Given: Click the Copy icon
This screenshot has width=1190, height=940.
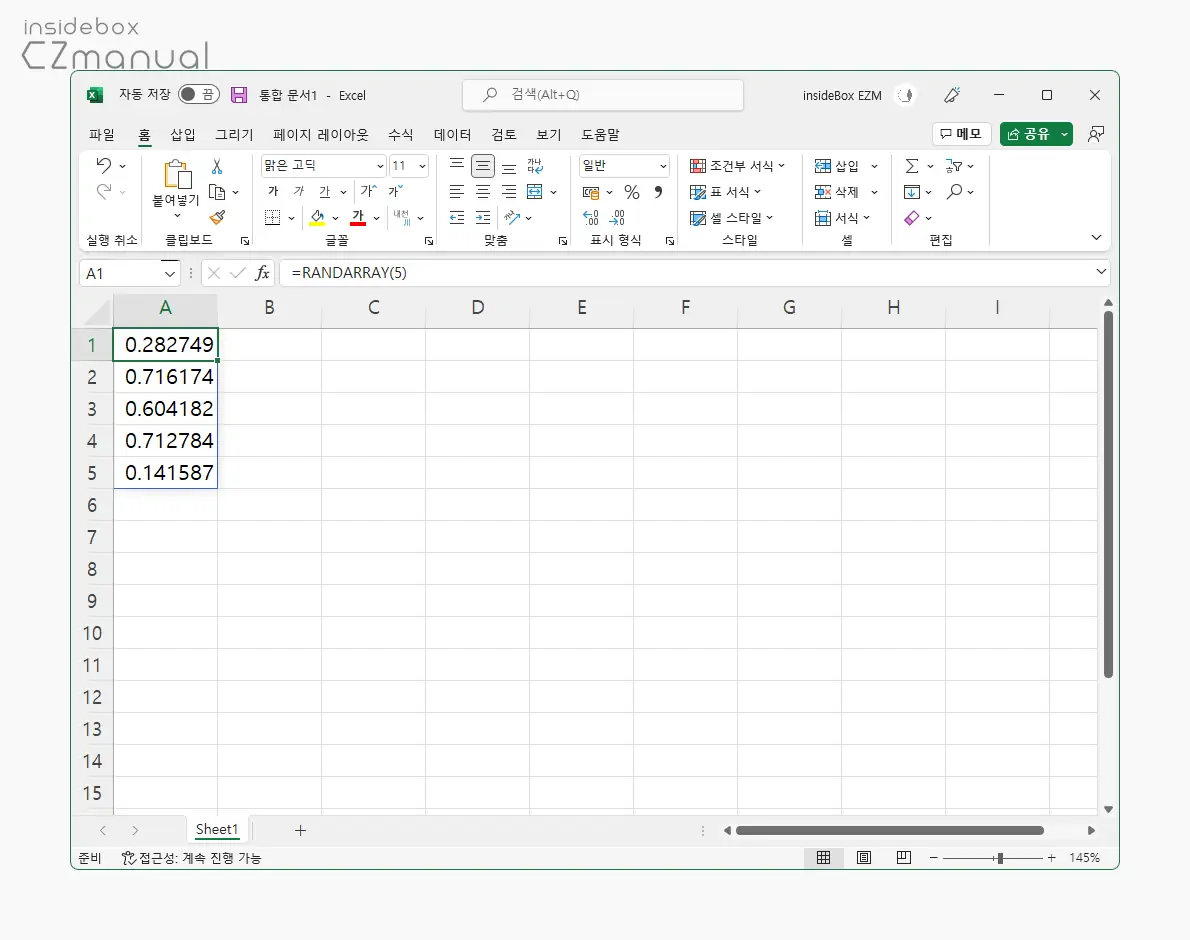Looking at the screenshot, I should (x=217, y=192).
